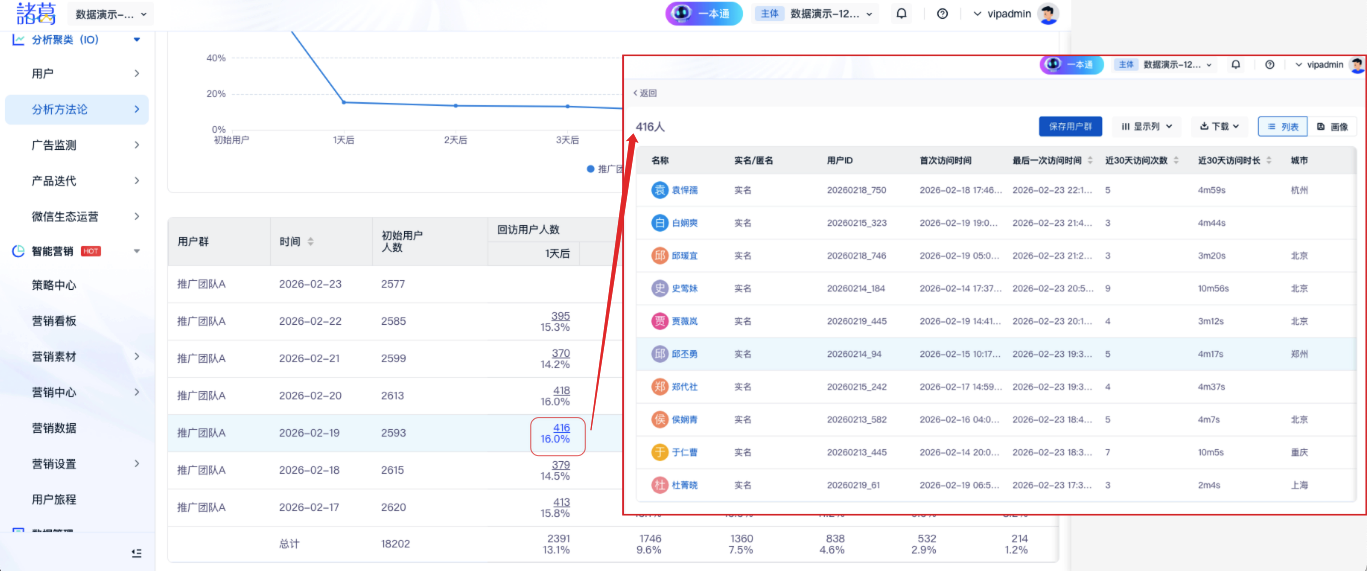
Task: Click the notification bell in top header
Action: click(x=901, y=14)
